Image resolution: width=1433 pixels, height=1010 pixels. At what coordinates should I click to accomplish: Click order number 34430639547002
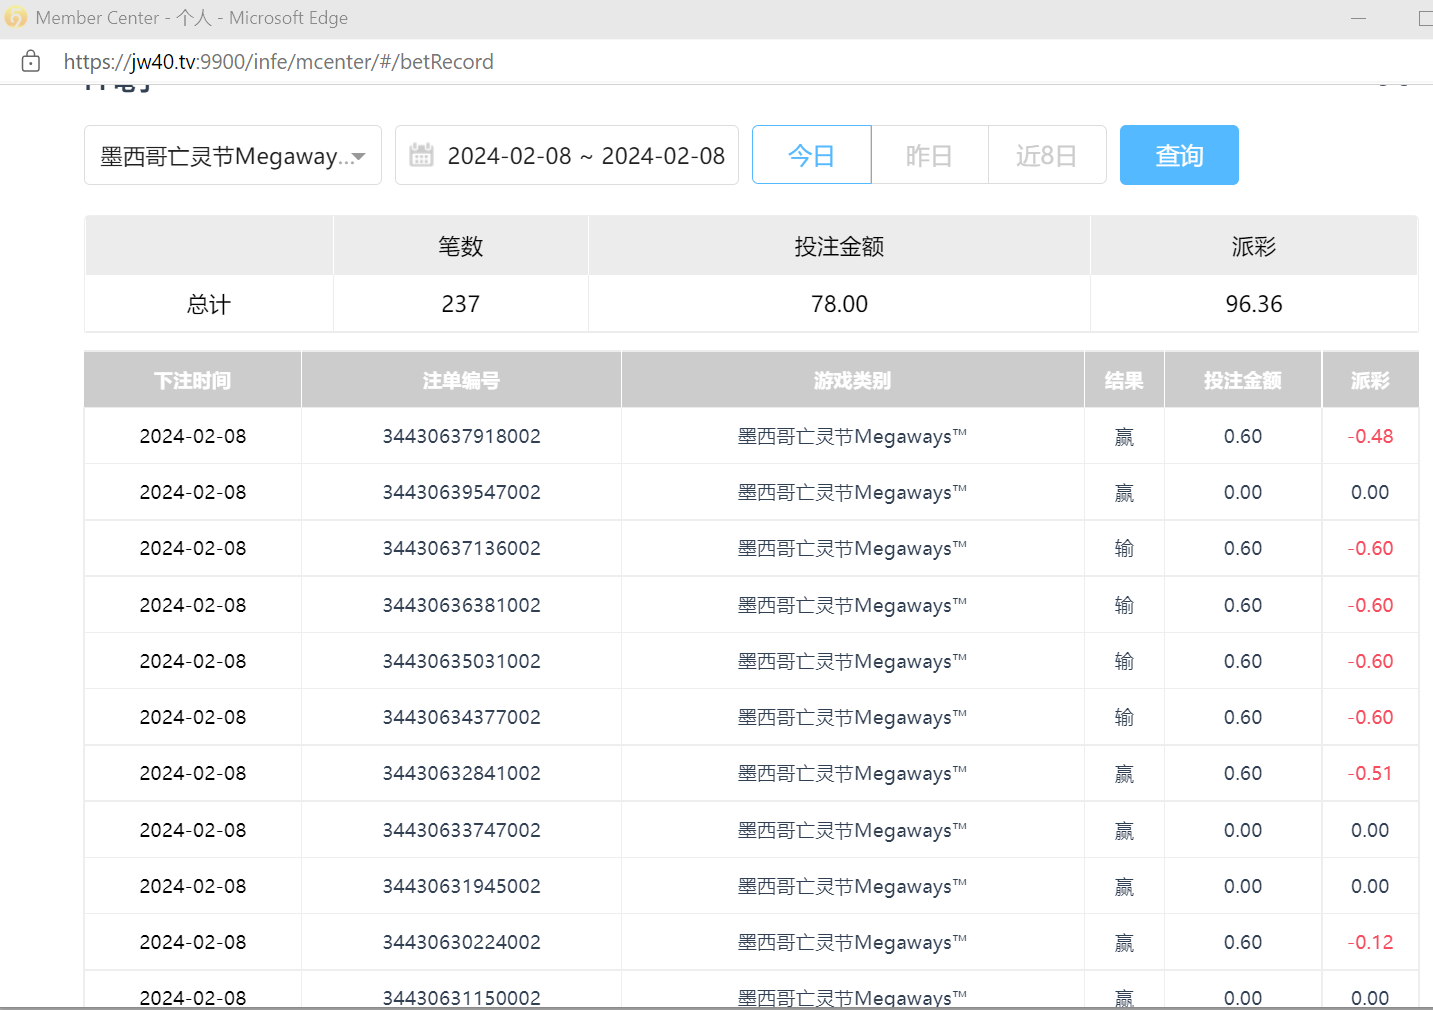[x=461, y=492]
